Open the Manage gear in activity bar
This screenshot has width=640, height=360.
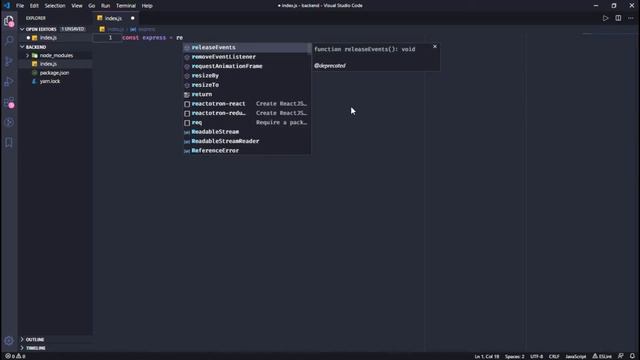tap(9, 340)
